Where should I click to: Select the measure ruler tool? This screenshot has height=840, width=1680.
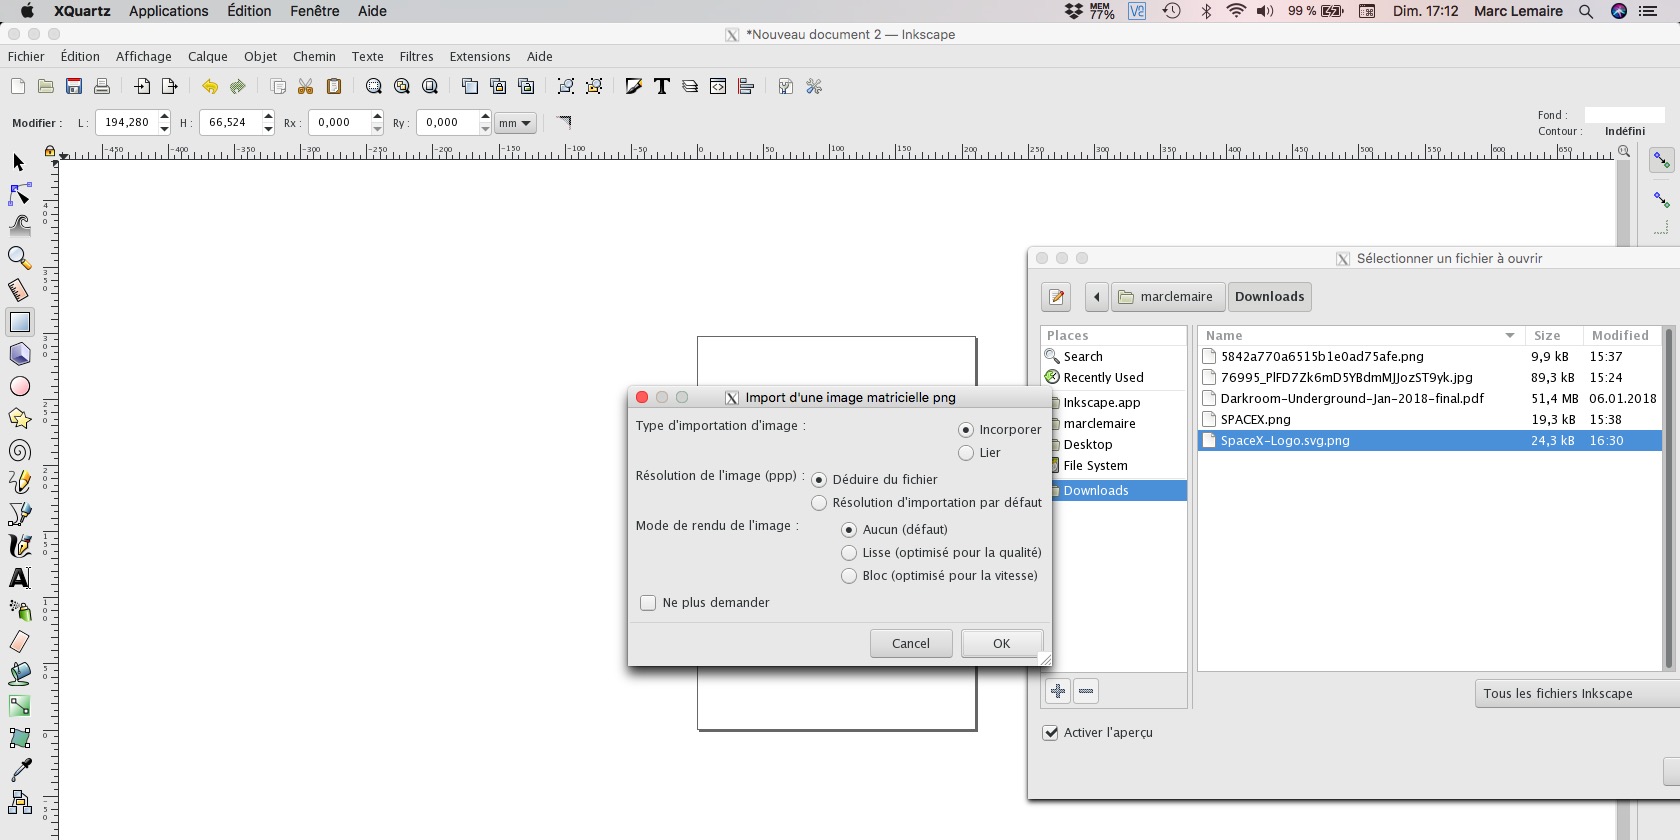tap(19, 290)
